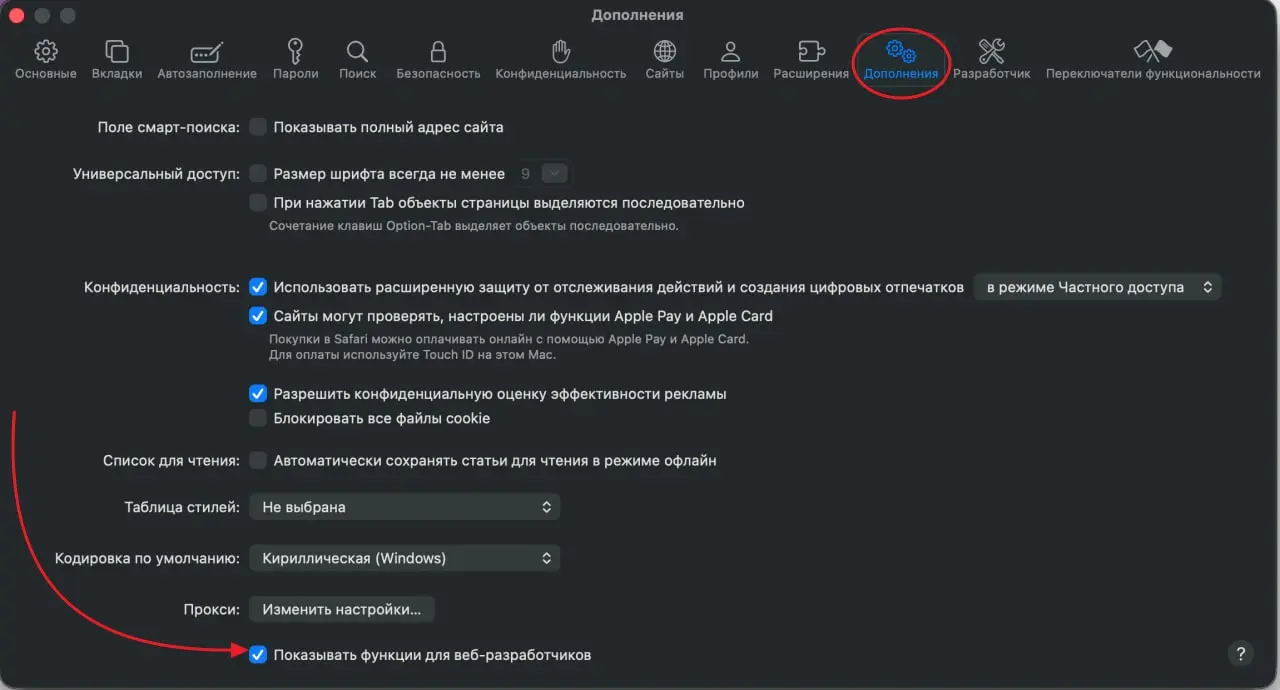This screenshot has width=1280, height=690.
Task: Enable Показывать полный адрес сайта checkbox
Action: pos(259,127)
